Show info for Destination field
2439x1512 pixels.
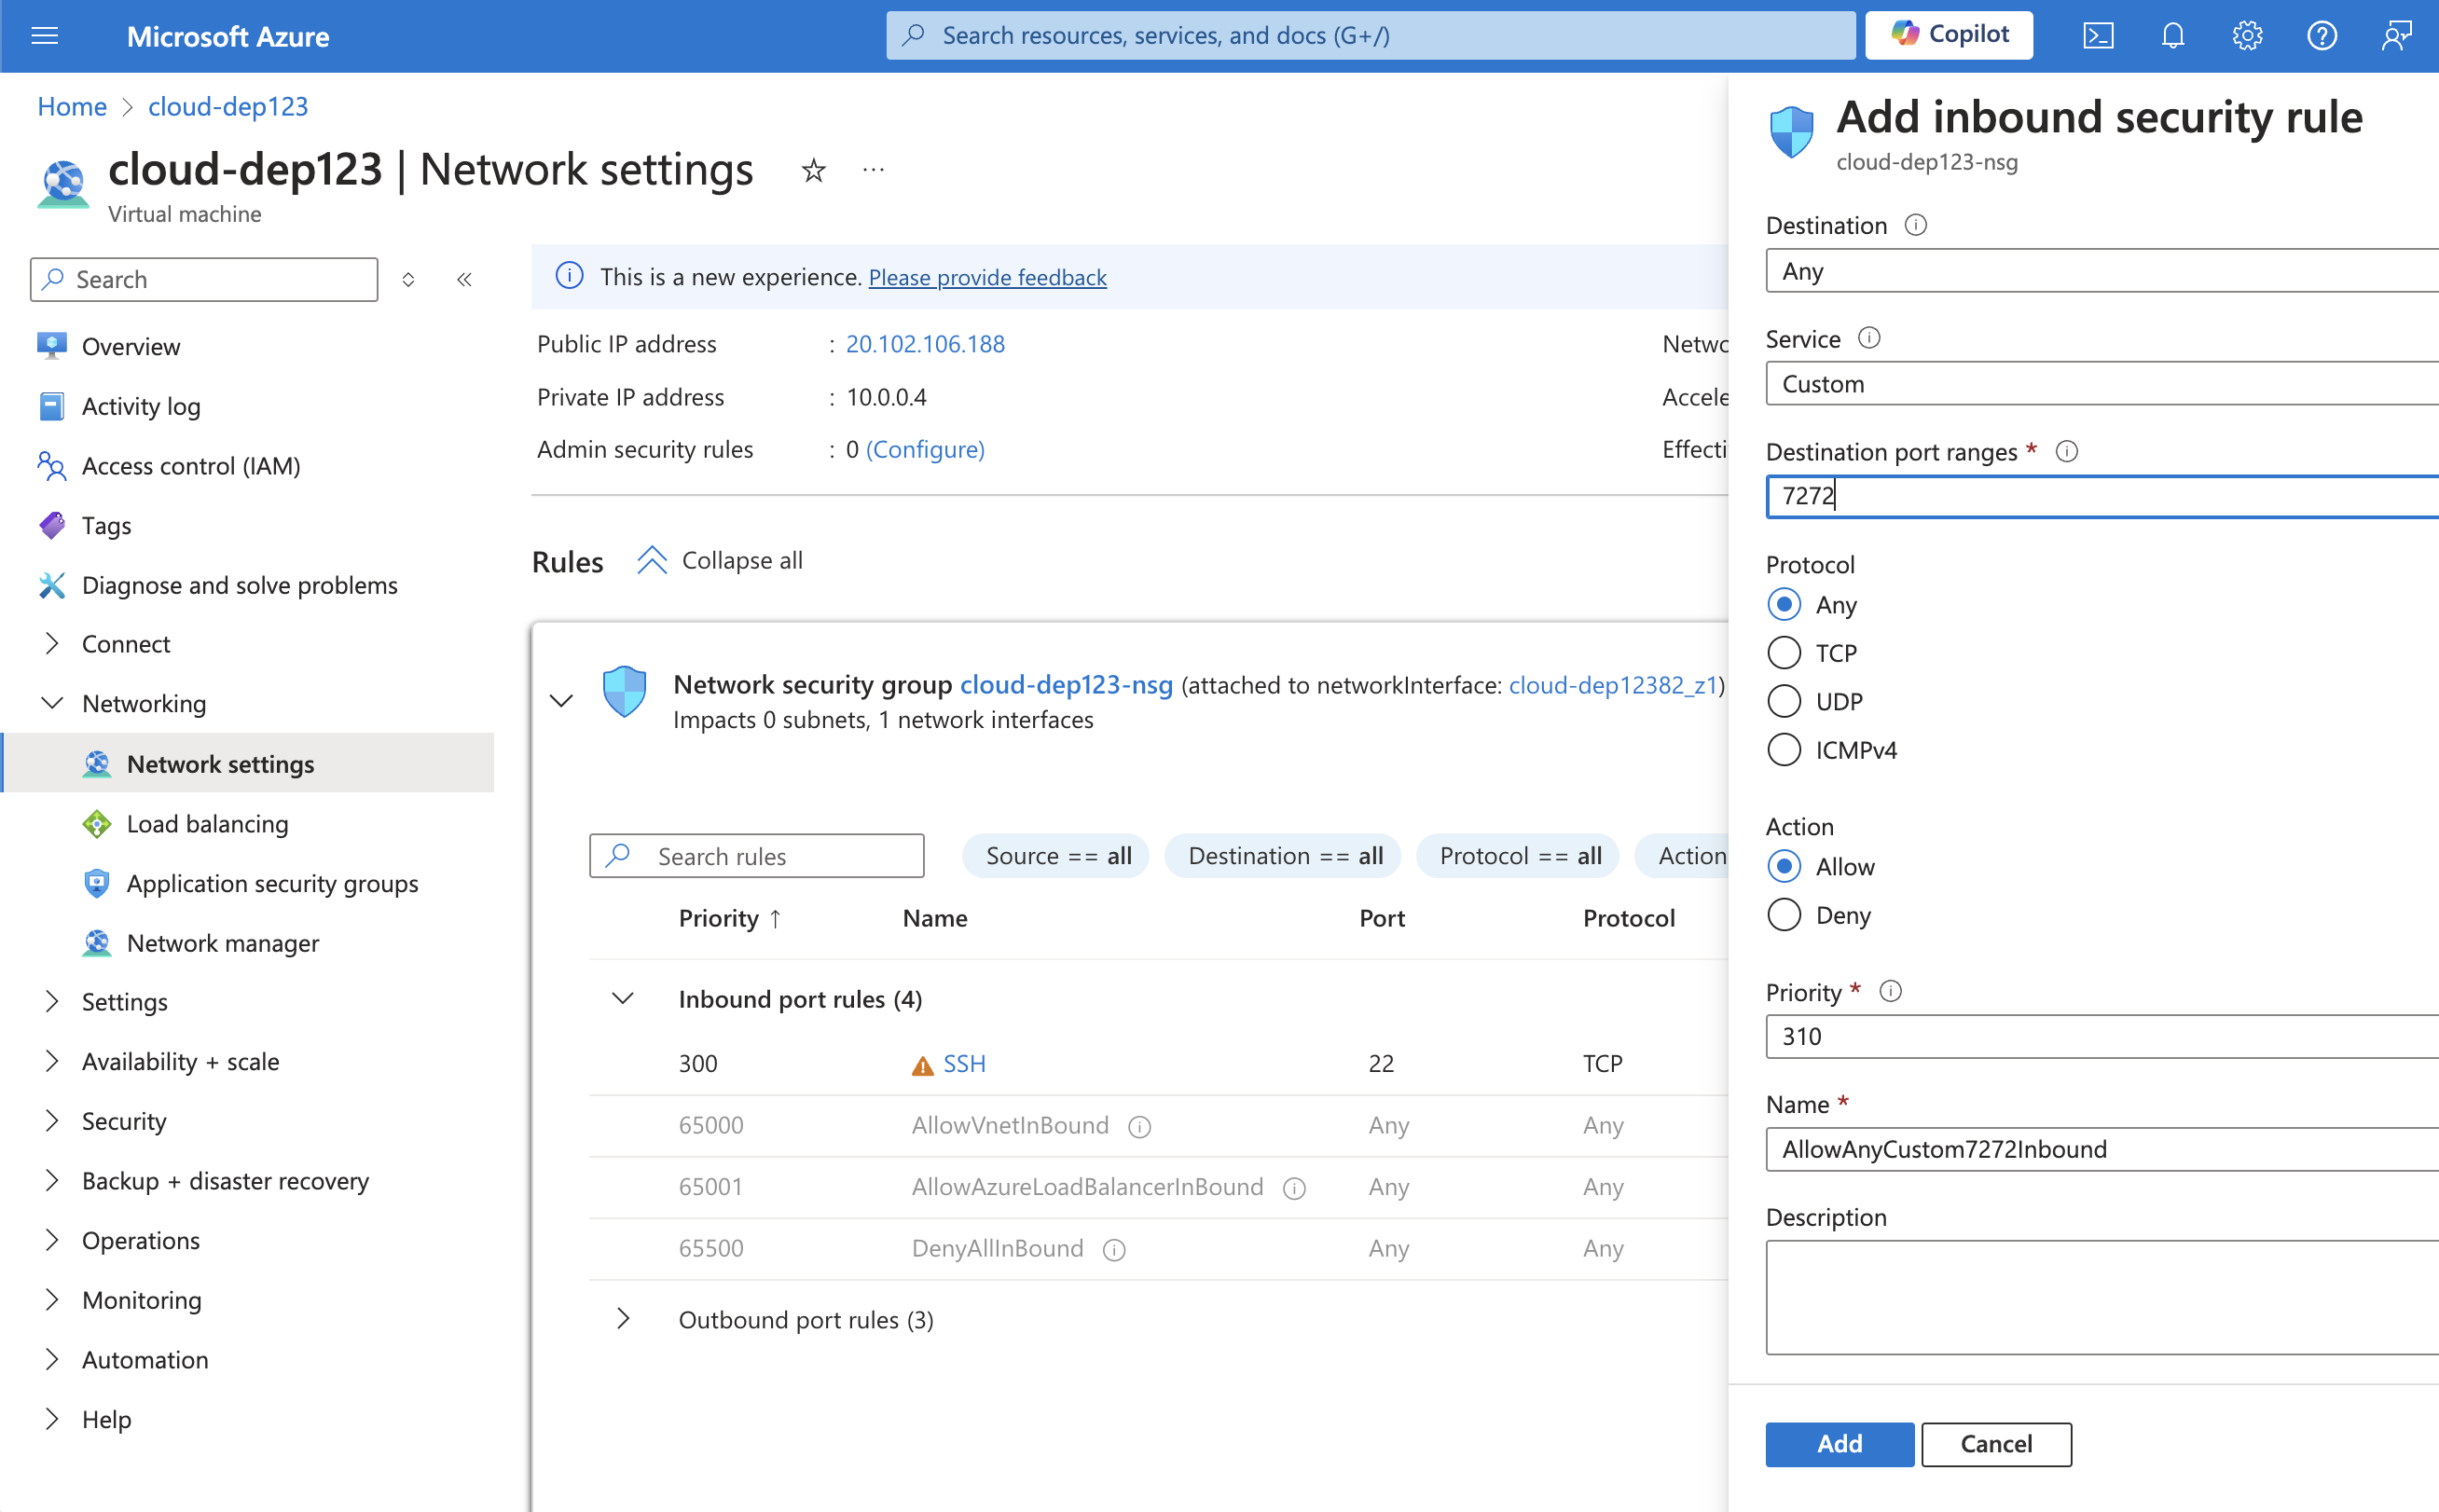[x=1915, y=225]
